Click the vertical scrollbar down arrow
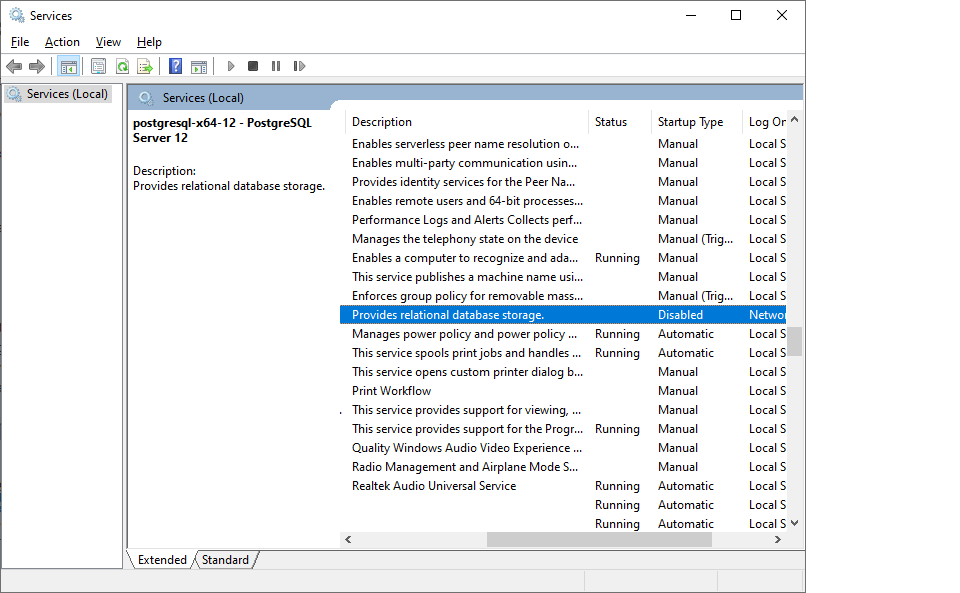960x593 pixels. 795,523
